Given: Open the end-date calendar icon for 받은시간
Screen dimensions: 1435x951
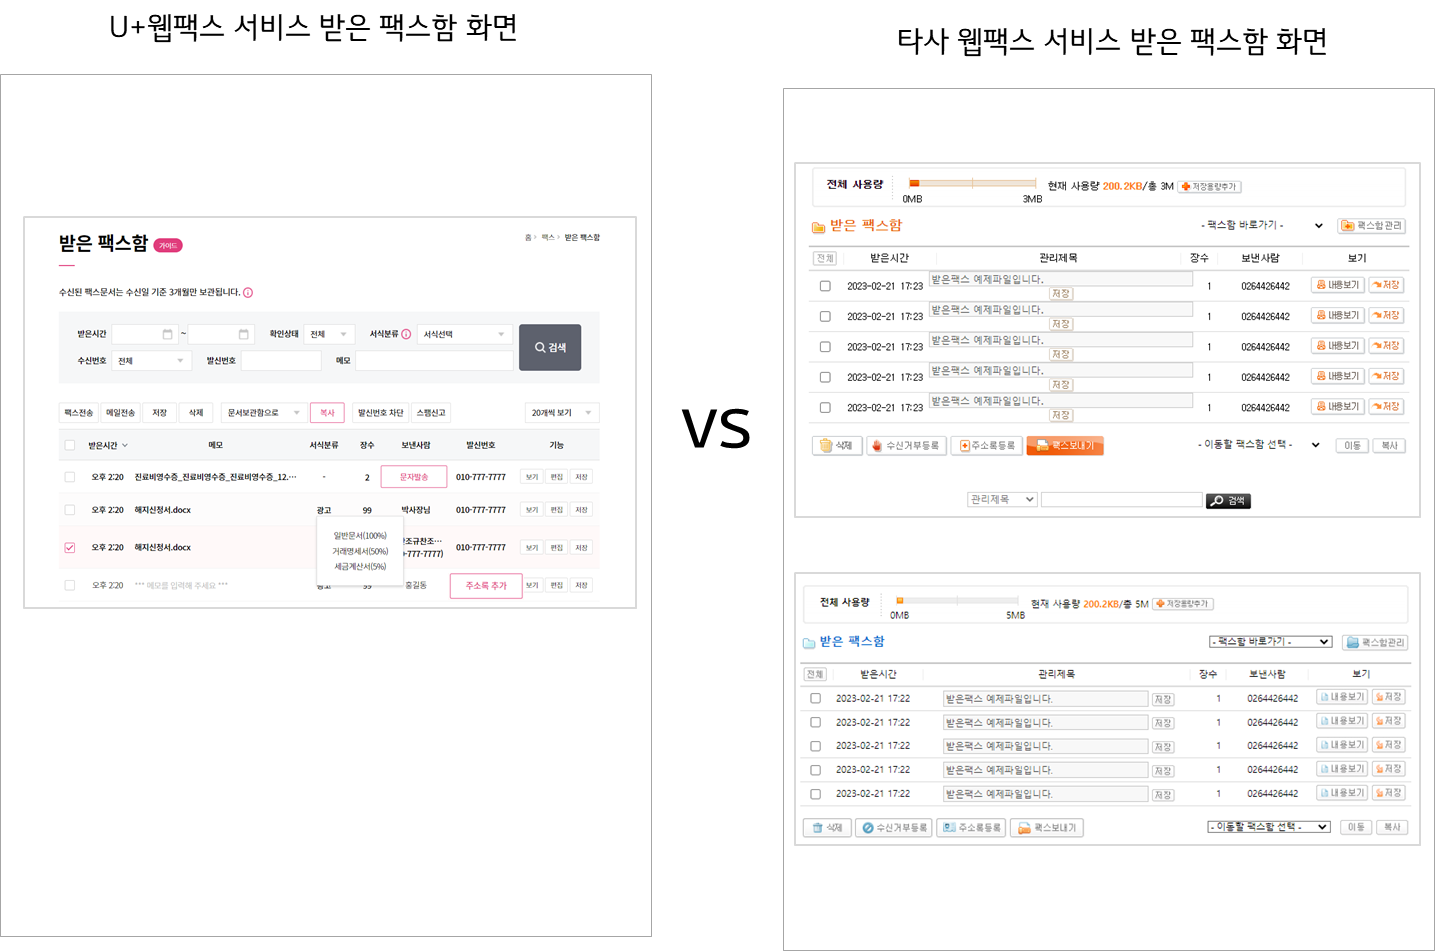Looking at the screenshot, I should [243, 334].
